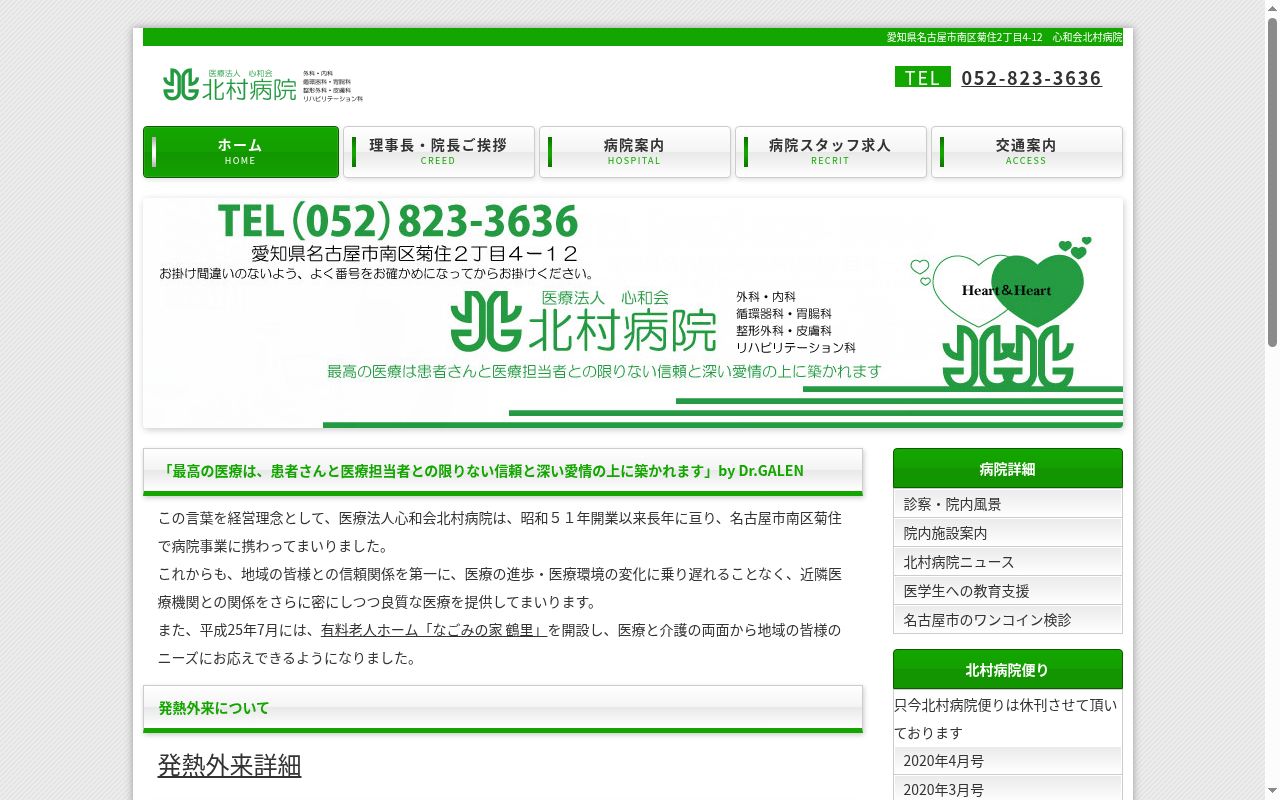1280x800 pixels.
Task: Open 理事長・院長ご挨拶 menu tab
Action: 439,152
